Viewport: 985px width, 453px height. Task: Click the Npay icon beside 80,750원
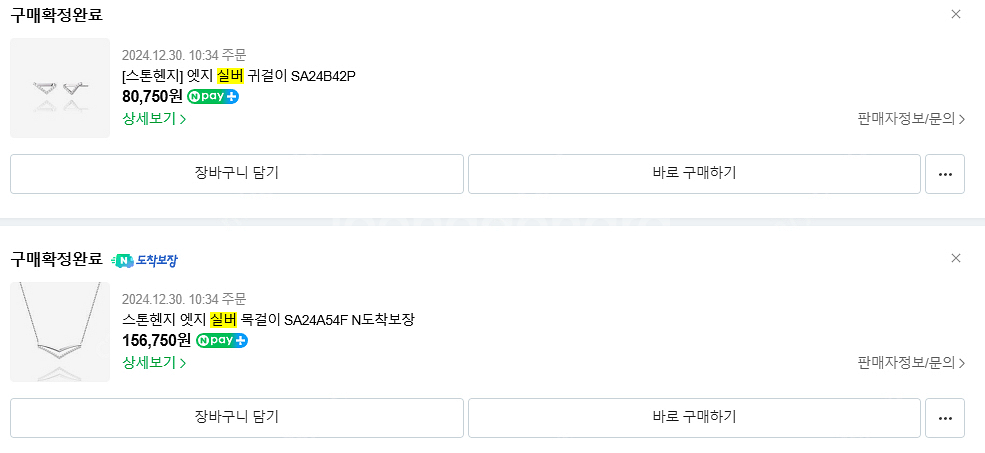[213, 97]
